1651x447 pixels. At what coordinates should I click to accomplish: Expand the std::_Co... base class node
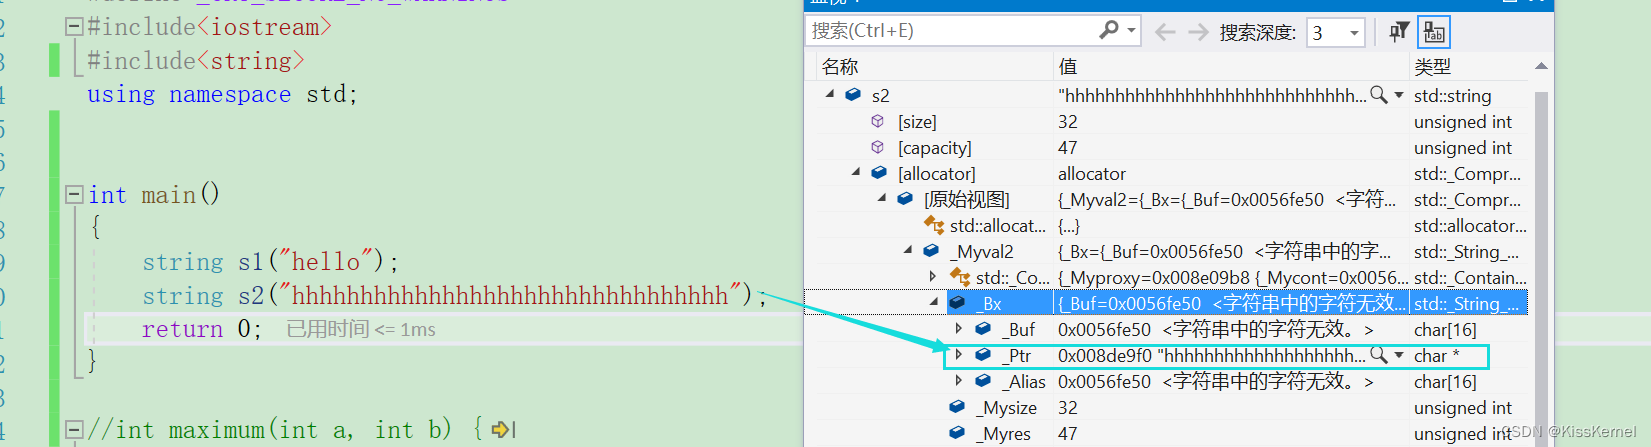(x=933, y=276)
